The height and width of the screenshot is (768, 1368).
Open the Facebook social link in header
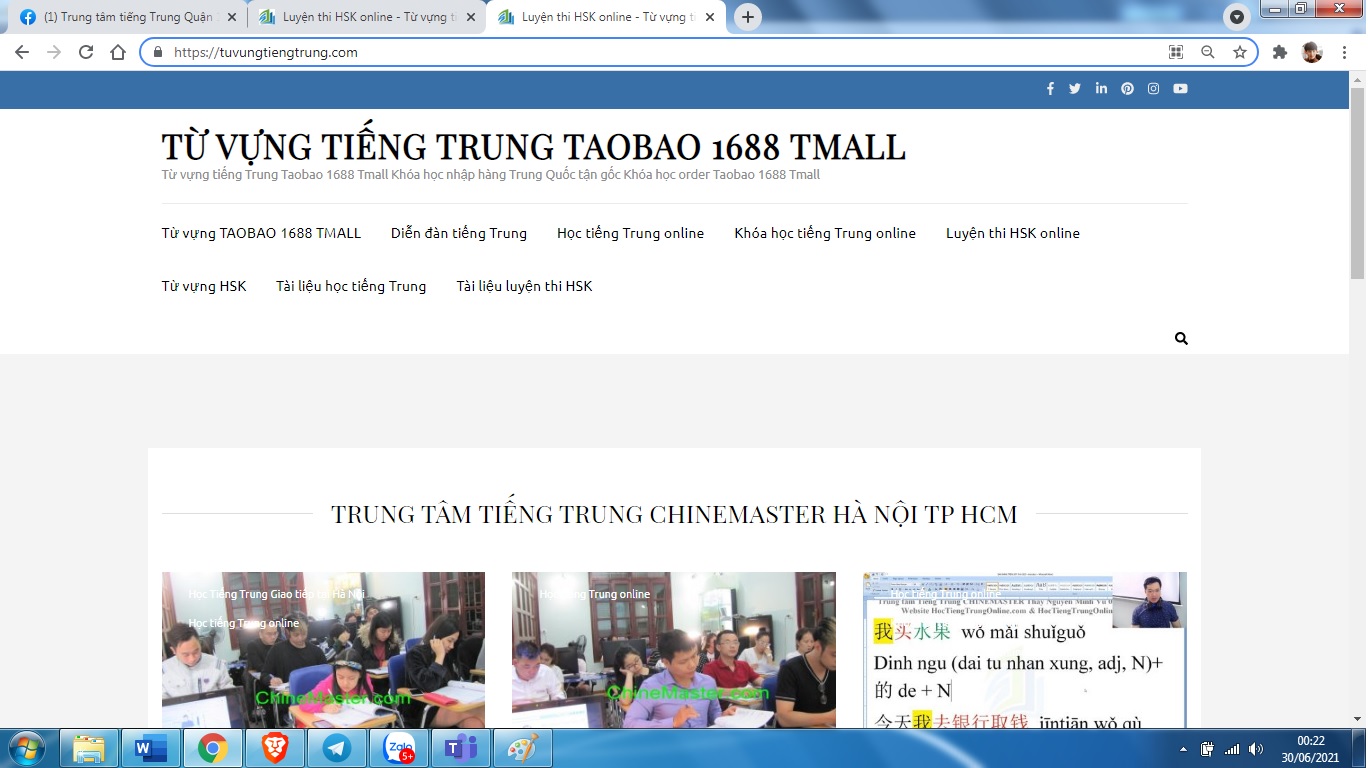[1050, 89]
